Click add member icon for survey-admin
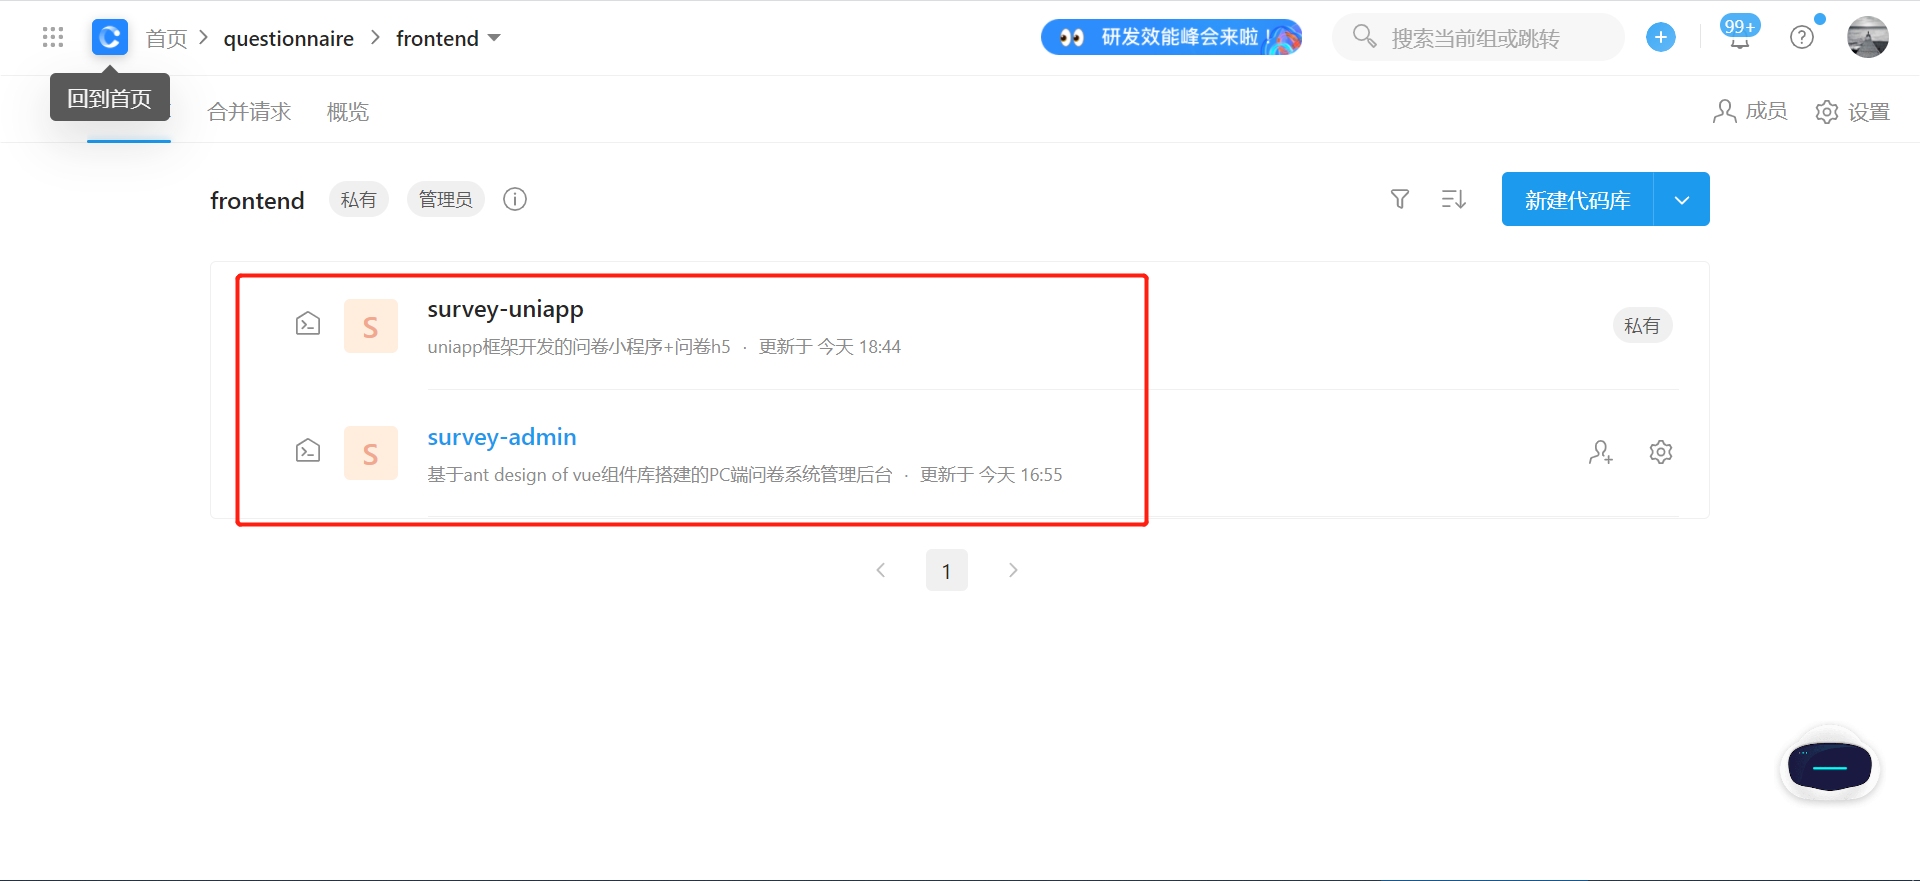 [x=1601, y=452]
